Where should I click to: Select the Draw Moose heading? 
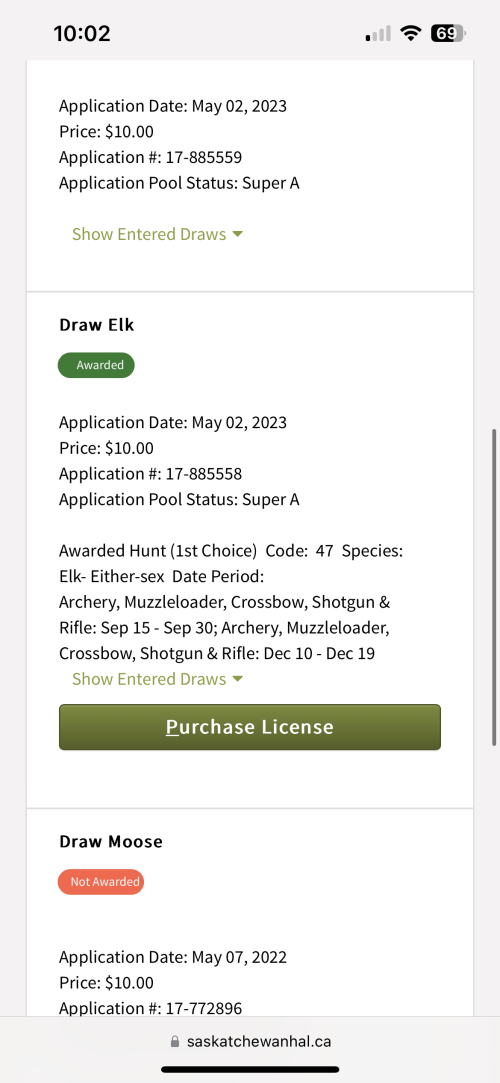point(111,841)
